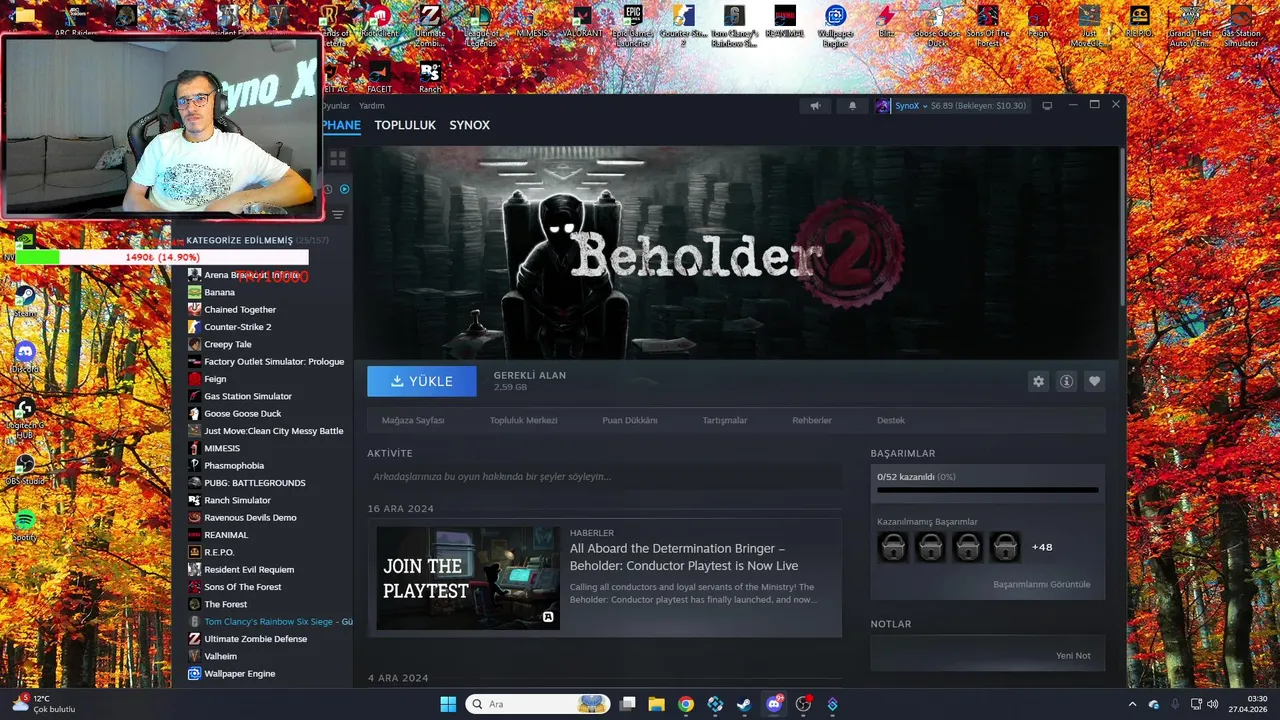Add Beholder 2 to favorites heart icon

1094,381
